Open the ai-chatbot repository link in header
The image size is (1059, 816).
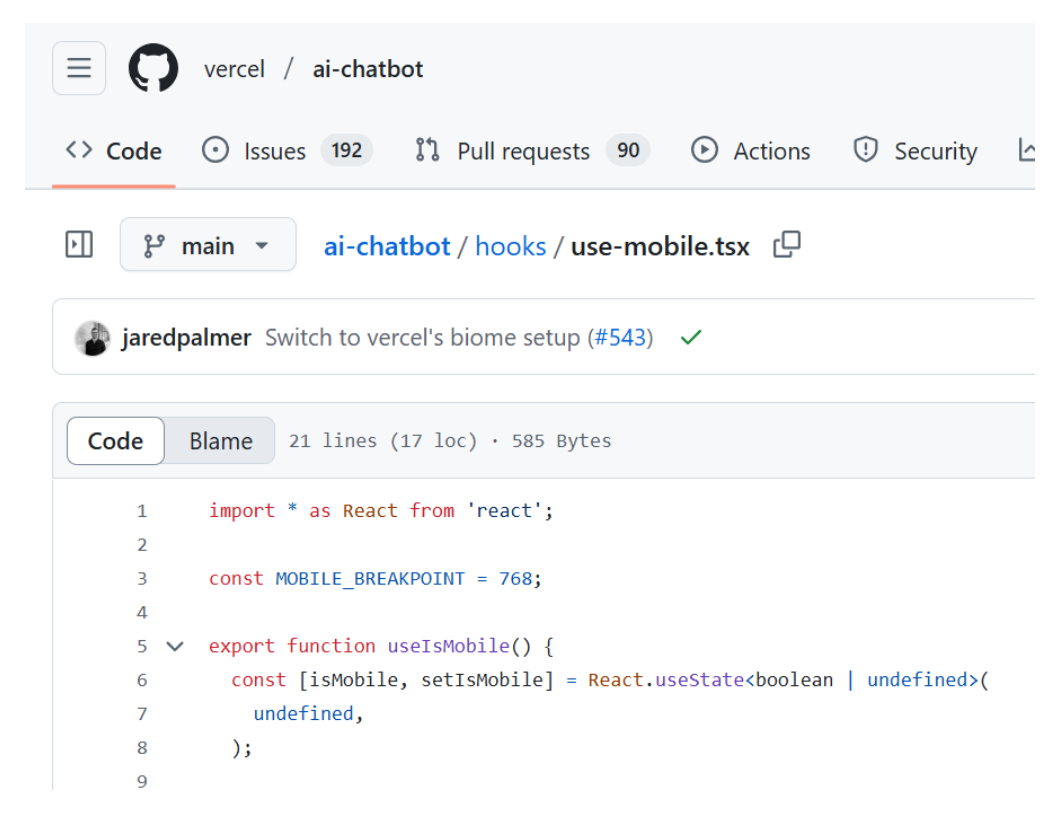point(367,69)
